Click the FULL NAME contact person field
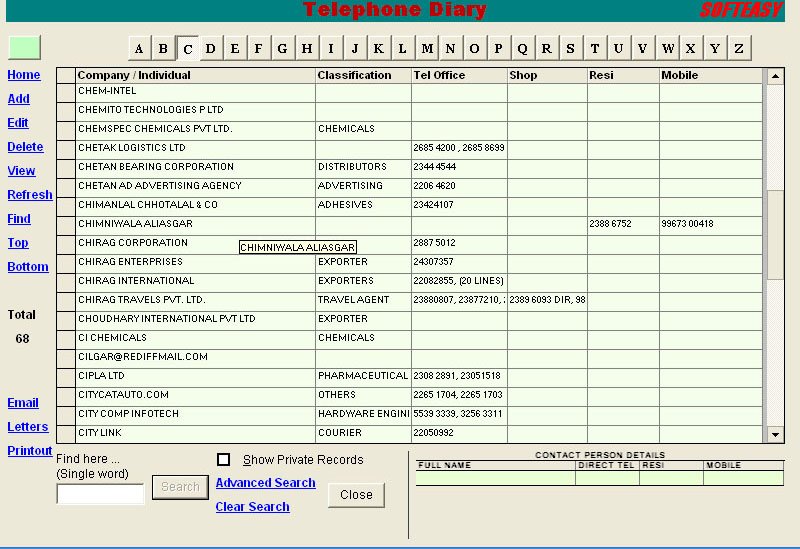The image size is (800, 549). 495,478
